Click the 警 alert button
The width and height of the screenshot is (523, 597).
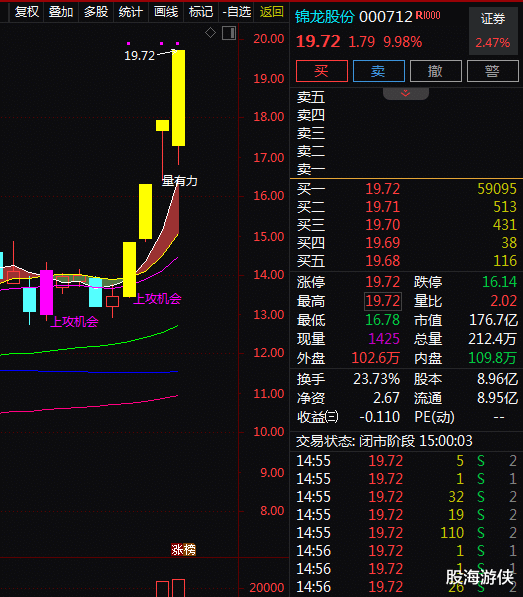(x=493, y=71)
